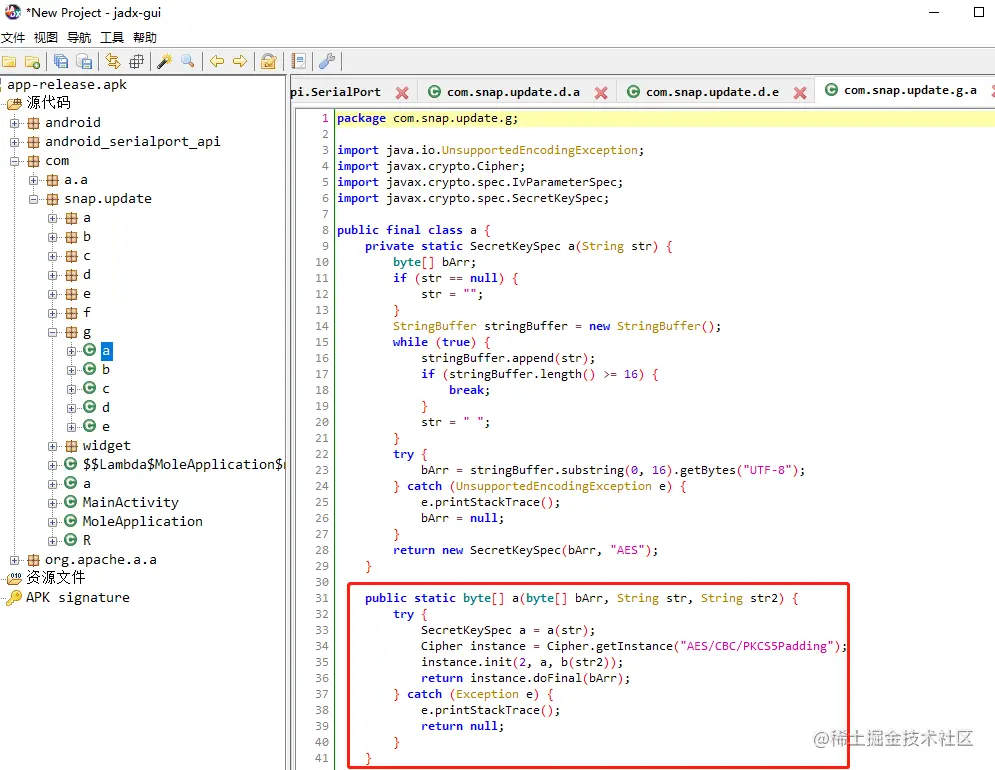Open the MoleApplication class
Screen dimensions: 995x770
142,522
